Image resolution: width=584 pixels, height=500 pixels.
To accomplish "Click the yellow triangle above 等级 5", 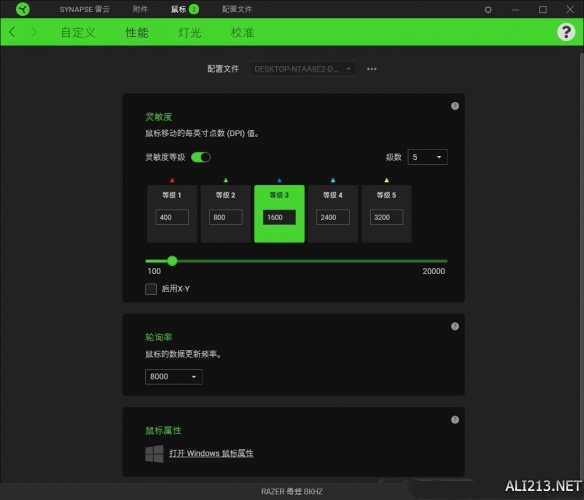I will (387, 180).
